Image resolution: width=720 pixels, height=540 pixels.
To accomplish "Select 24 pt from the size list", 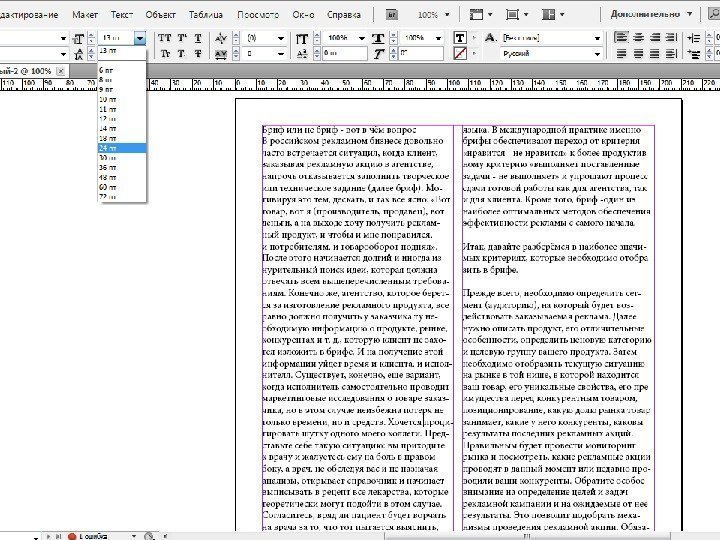I will pyautogui.click(x=122, y=148).
